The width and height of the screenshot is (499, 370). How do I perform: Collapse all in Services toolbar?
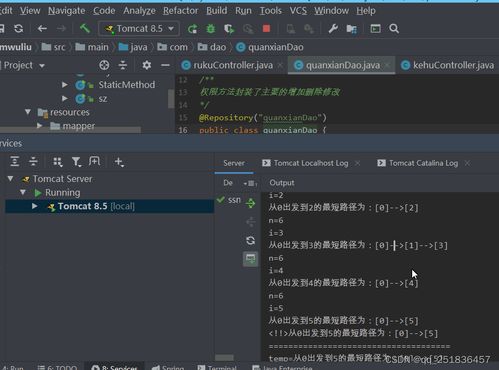(33, 161)
